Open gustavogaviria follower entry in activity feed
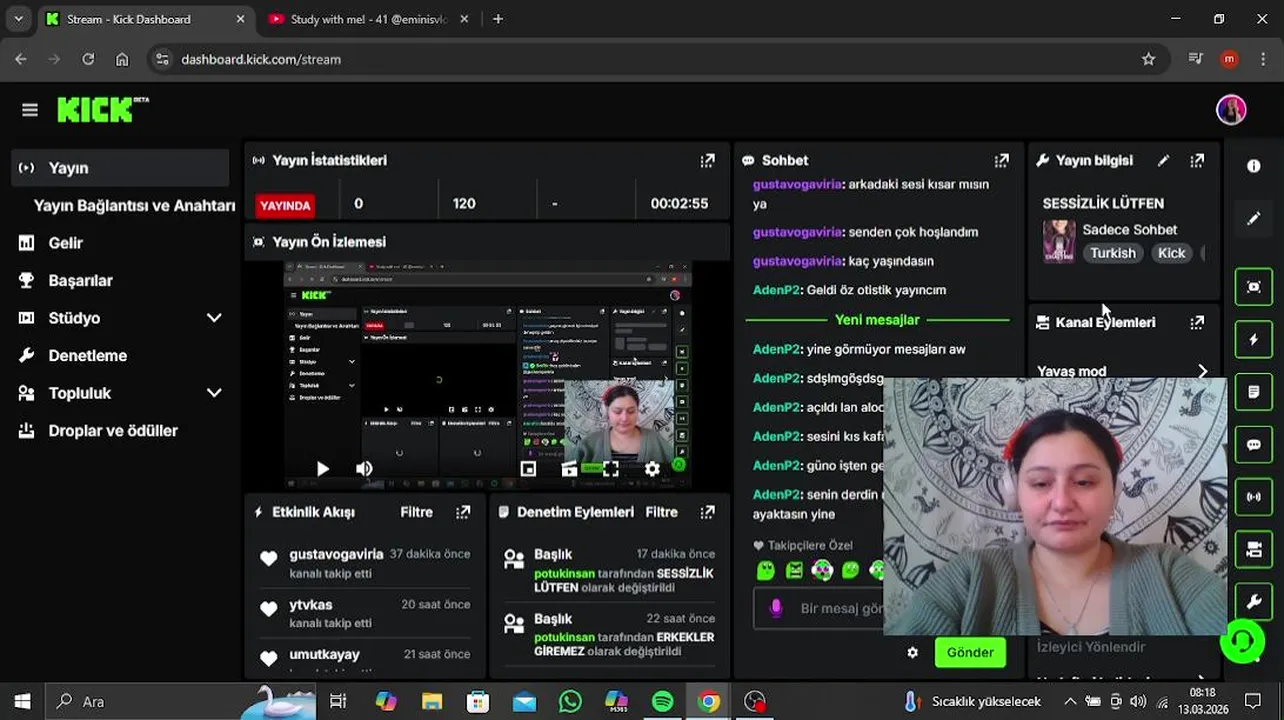The height and width of the screenshot is (720, 1284). 366,562
